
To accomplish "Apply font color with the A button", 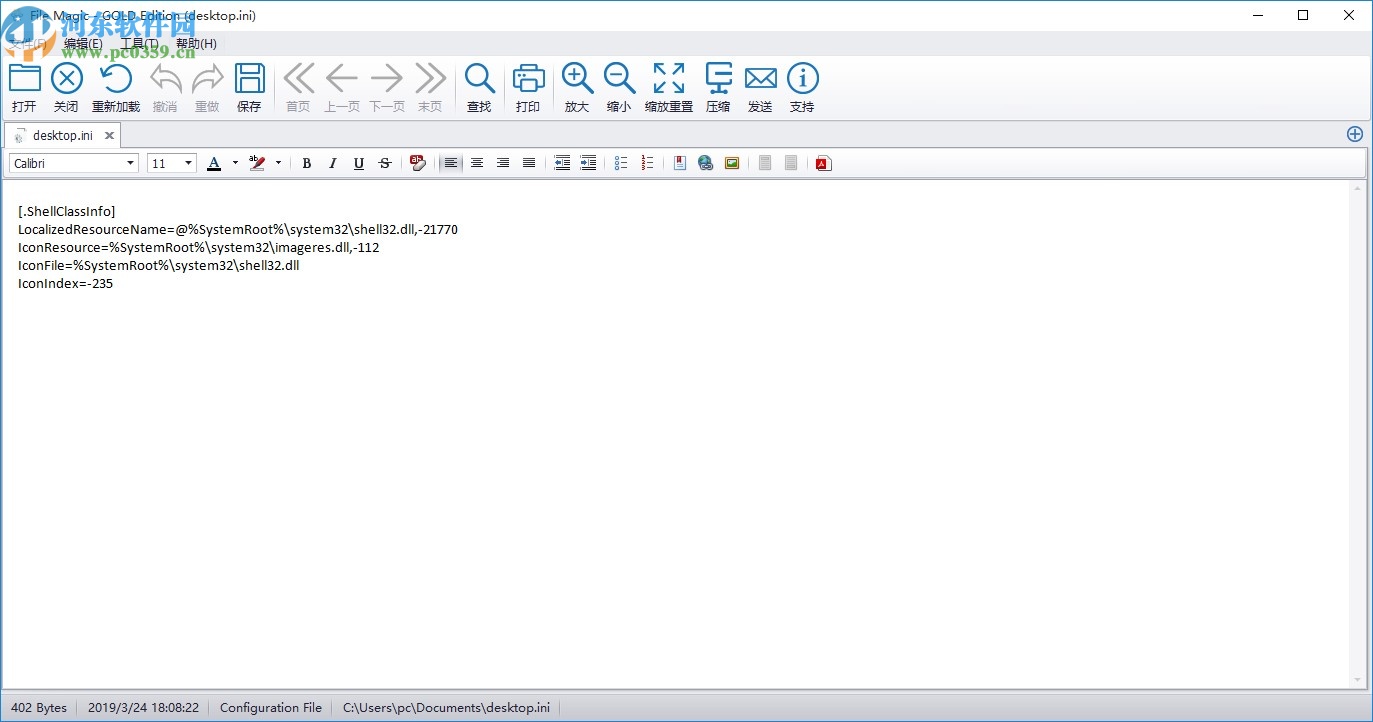I will pyautogui.click(x=214, y=163).
